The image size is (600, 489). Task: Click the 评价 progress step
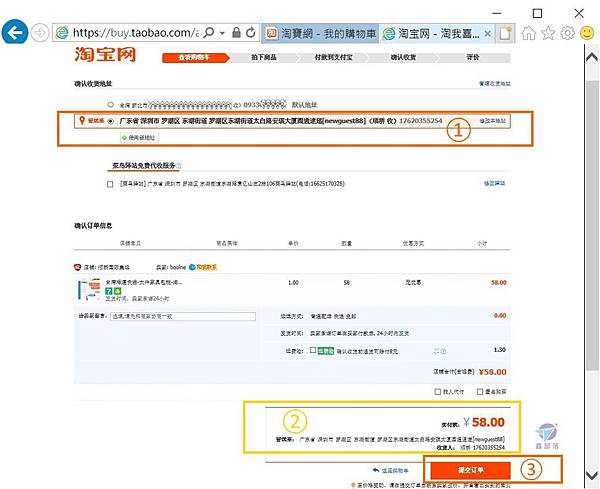[x=473, y=57]
